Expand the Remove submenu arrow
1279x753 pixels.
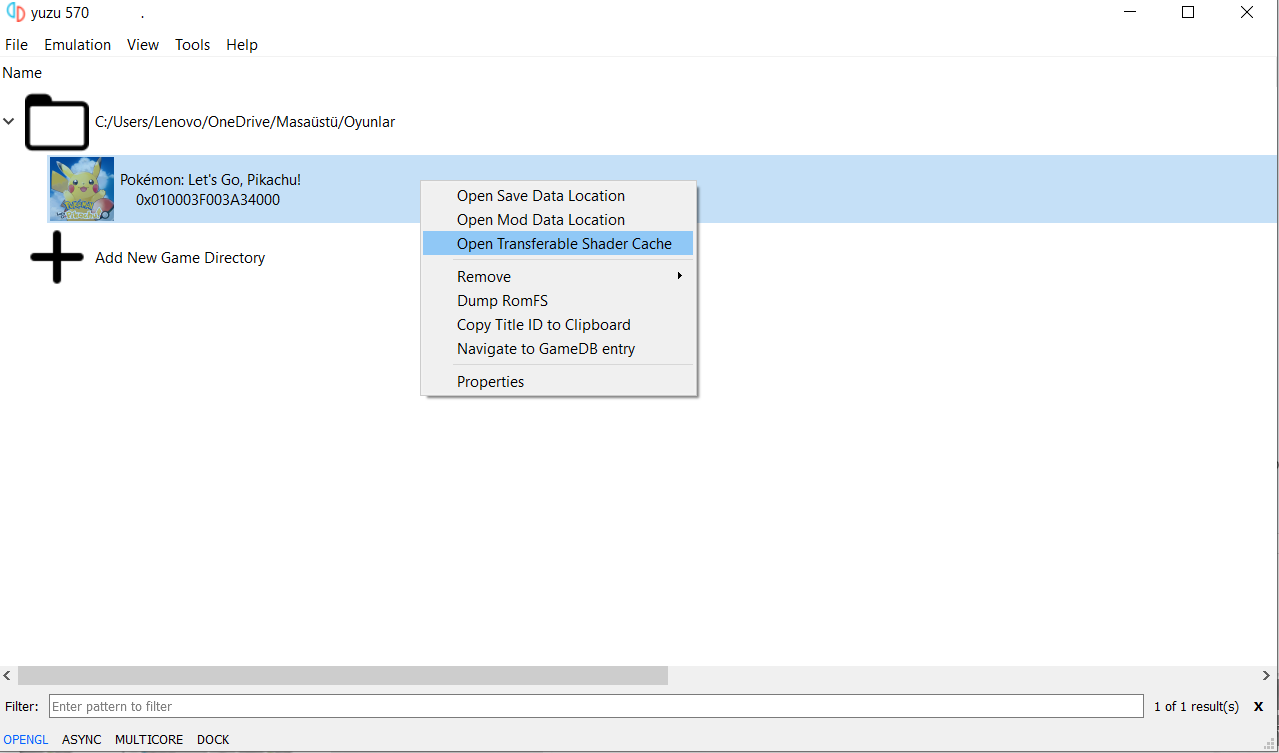[680, 276]
